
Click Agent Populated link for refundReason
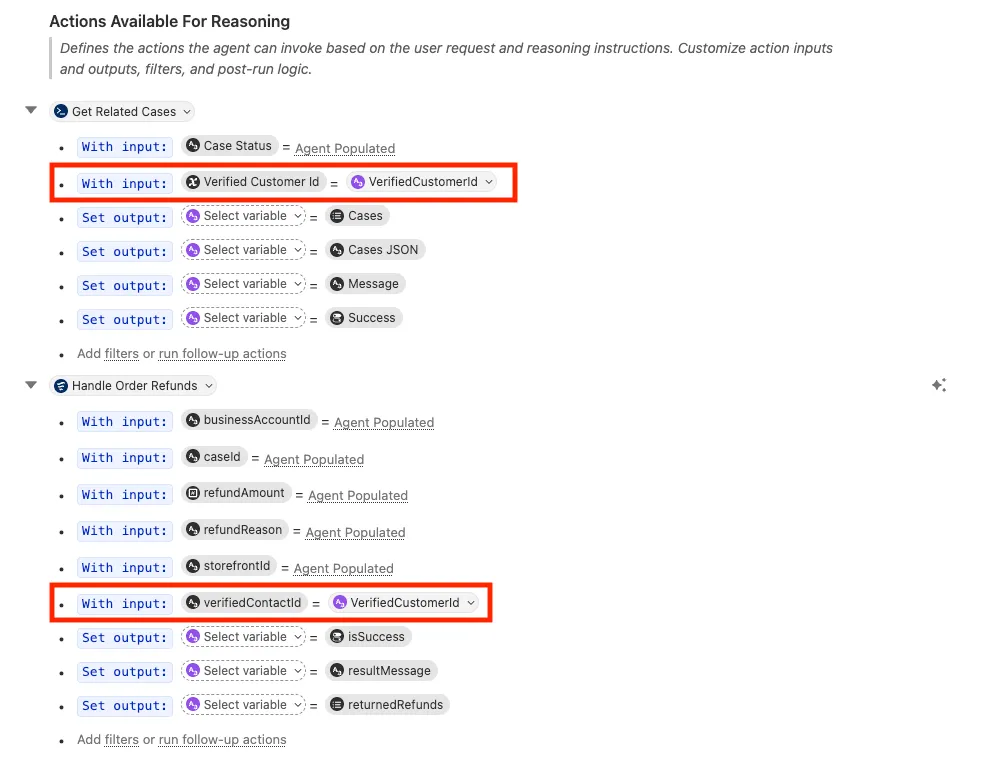(355, 532)
